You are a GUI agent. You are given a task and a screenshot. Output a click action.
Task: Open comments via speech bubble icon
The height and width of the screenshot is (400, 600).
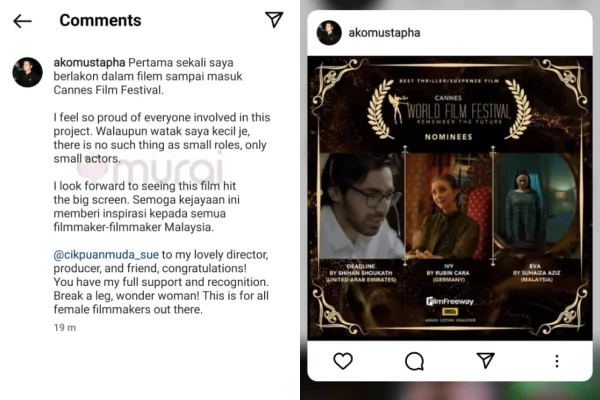pyautogui.click(x=414, y=361)
